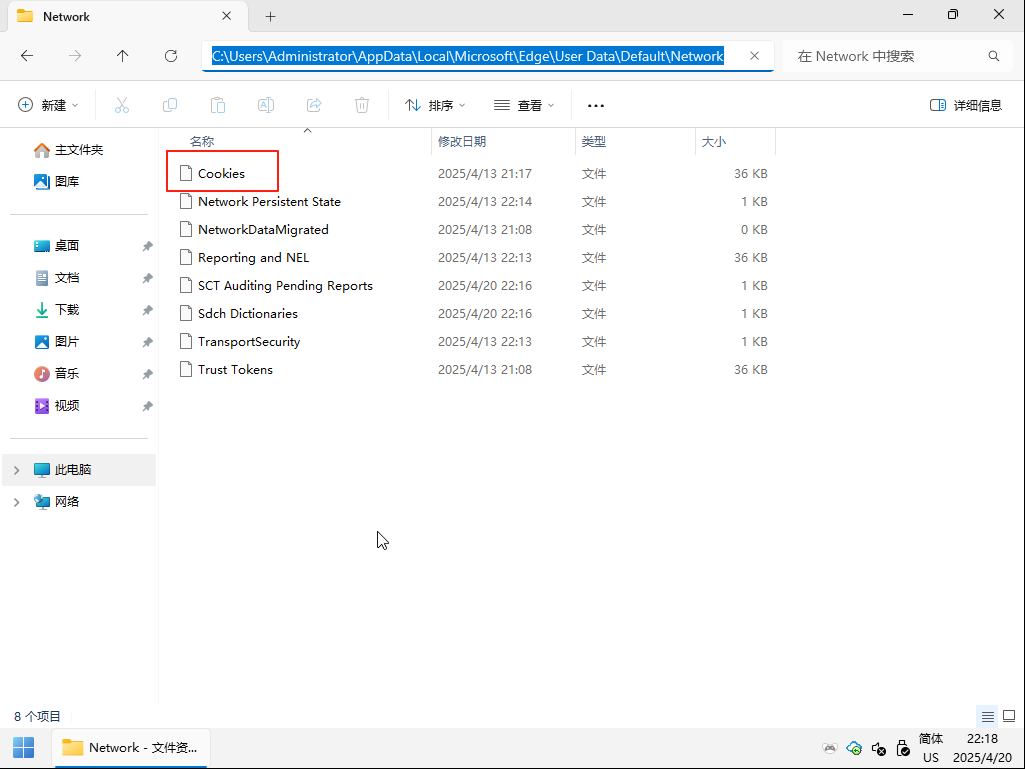Click the 在 Network 中搜索 search box

pos(886,56)
